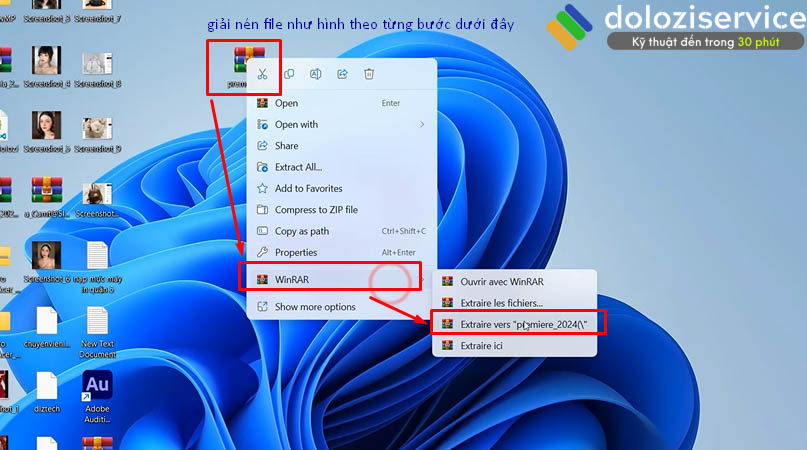Click the Share icon in context menu top row
807x450 pixels.
[x=342, y=74]
